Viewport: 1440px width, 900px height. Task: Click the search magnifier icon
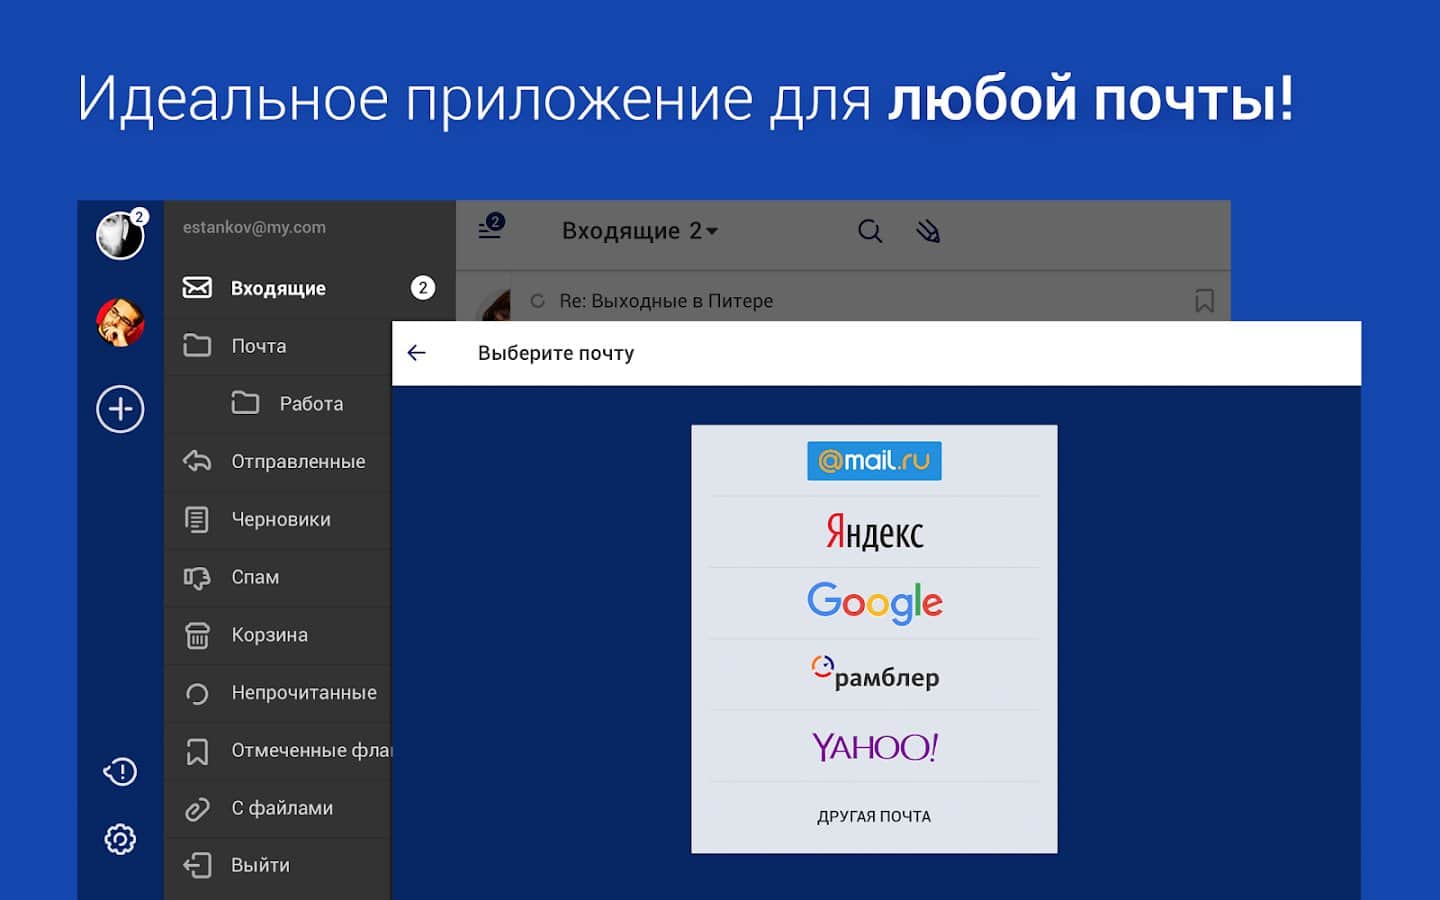[870, 231]
